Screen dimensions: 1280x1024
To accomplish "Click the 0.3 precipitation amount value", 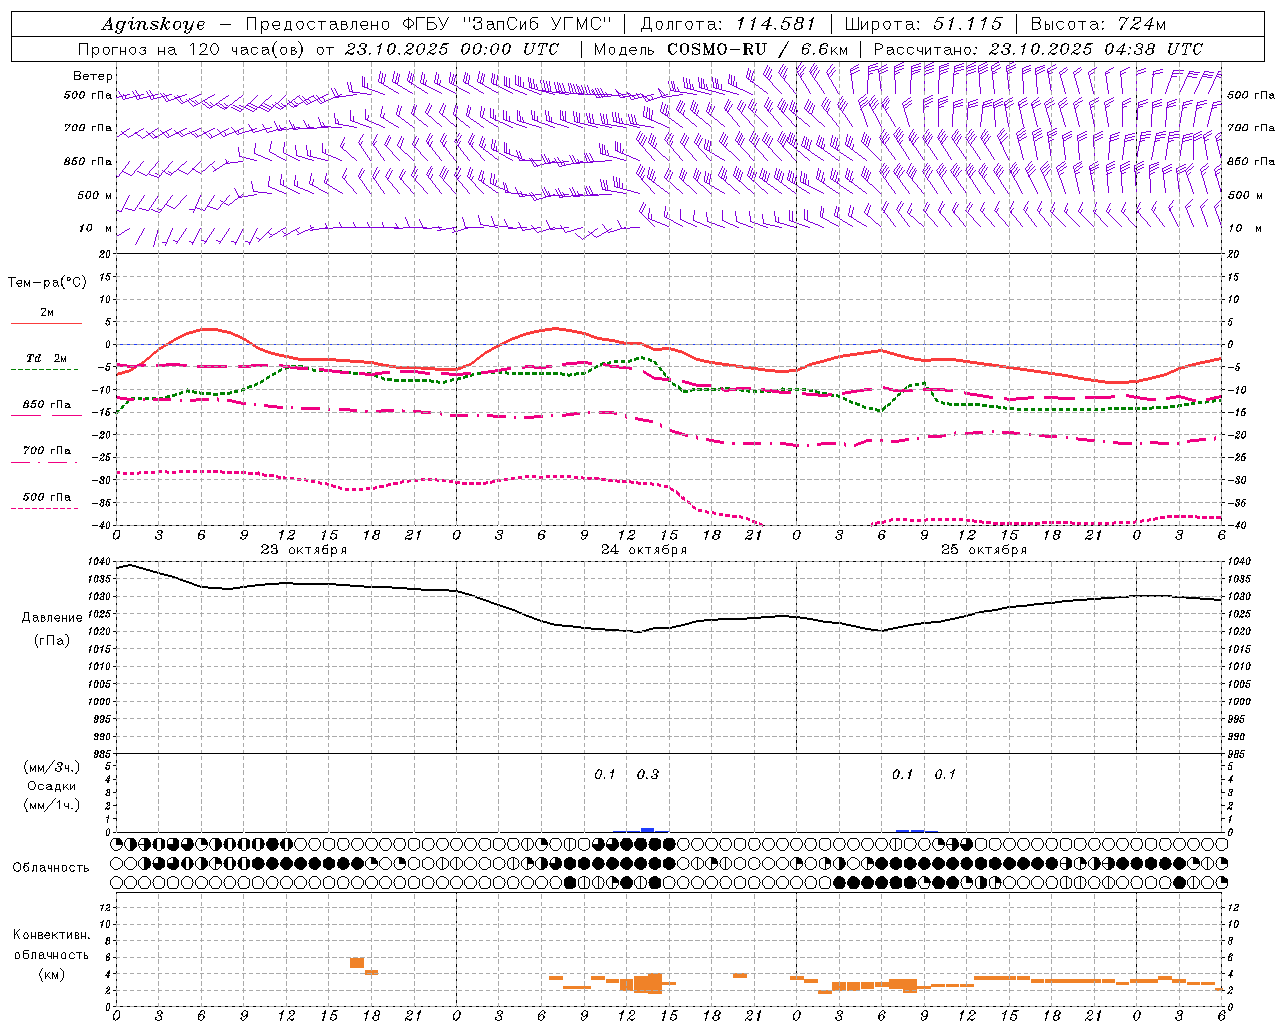I will [x=648, y=774].
